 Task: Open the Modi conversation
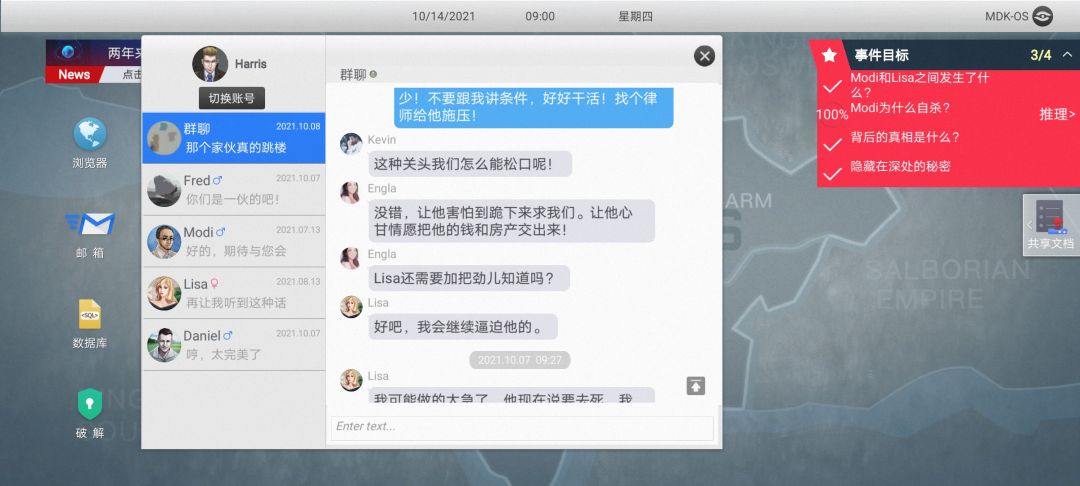233,241
